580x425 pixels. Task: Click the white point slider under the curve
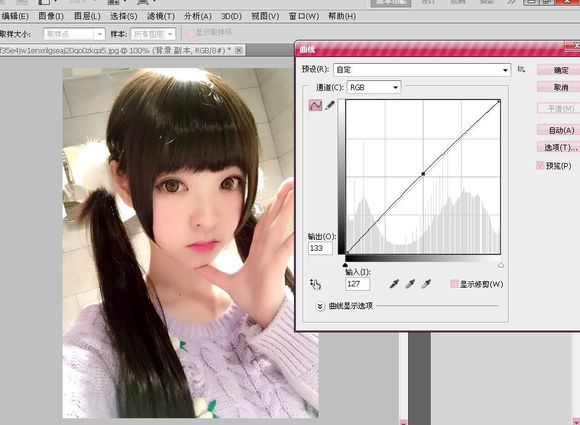point(501,265)
